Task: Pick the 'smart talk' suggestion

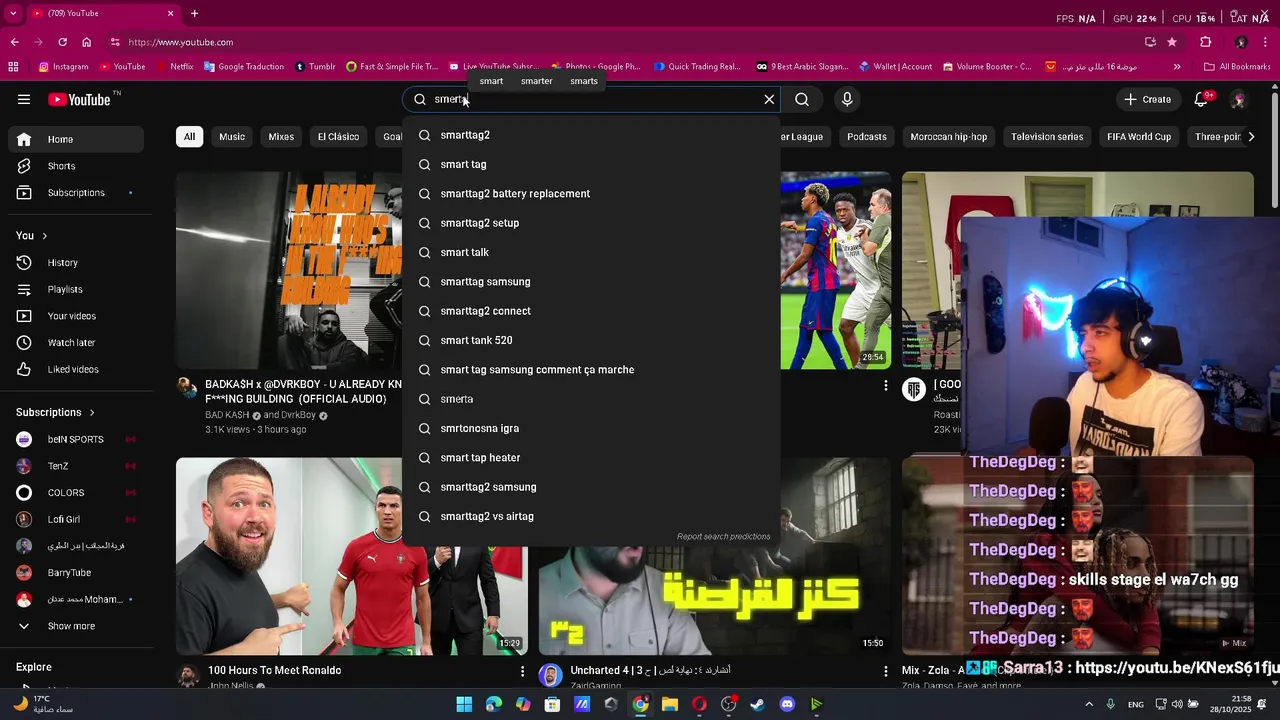Action: (x=591, y=252)
